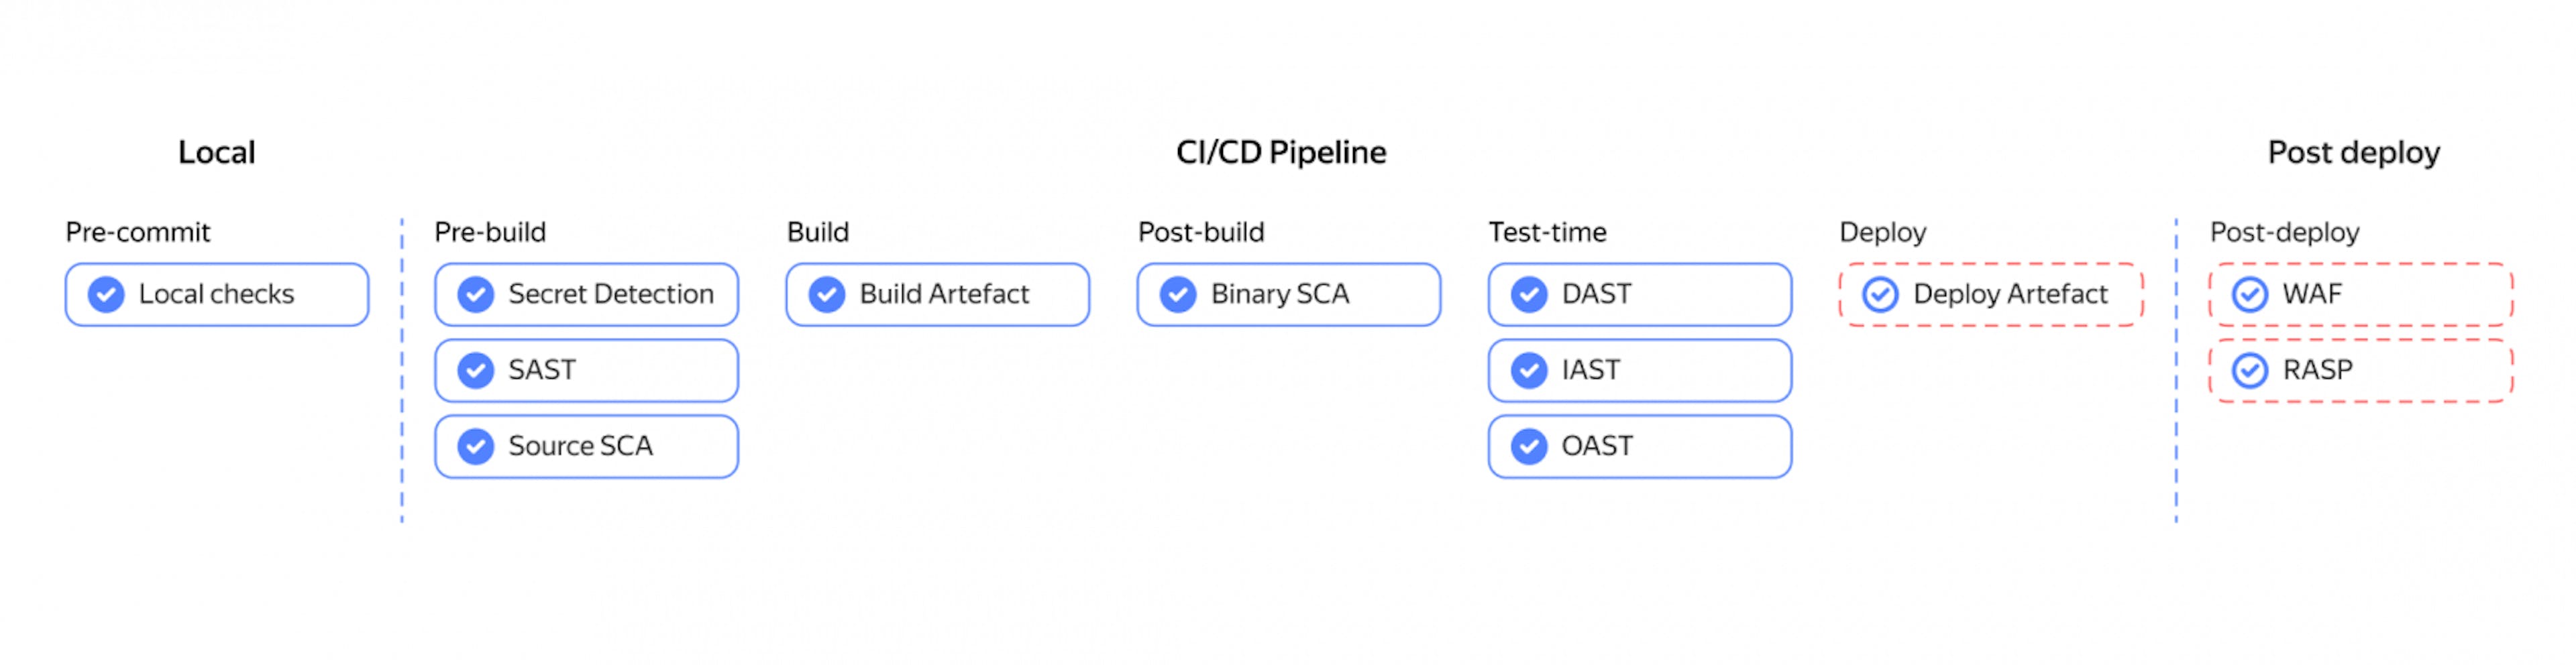Image resolution: width=2576 pixels, height=665 pixels.
Task: Click the Pre-build stage label
Action: pyautogui.click(x=490, y=232)
